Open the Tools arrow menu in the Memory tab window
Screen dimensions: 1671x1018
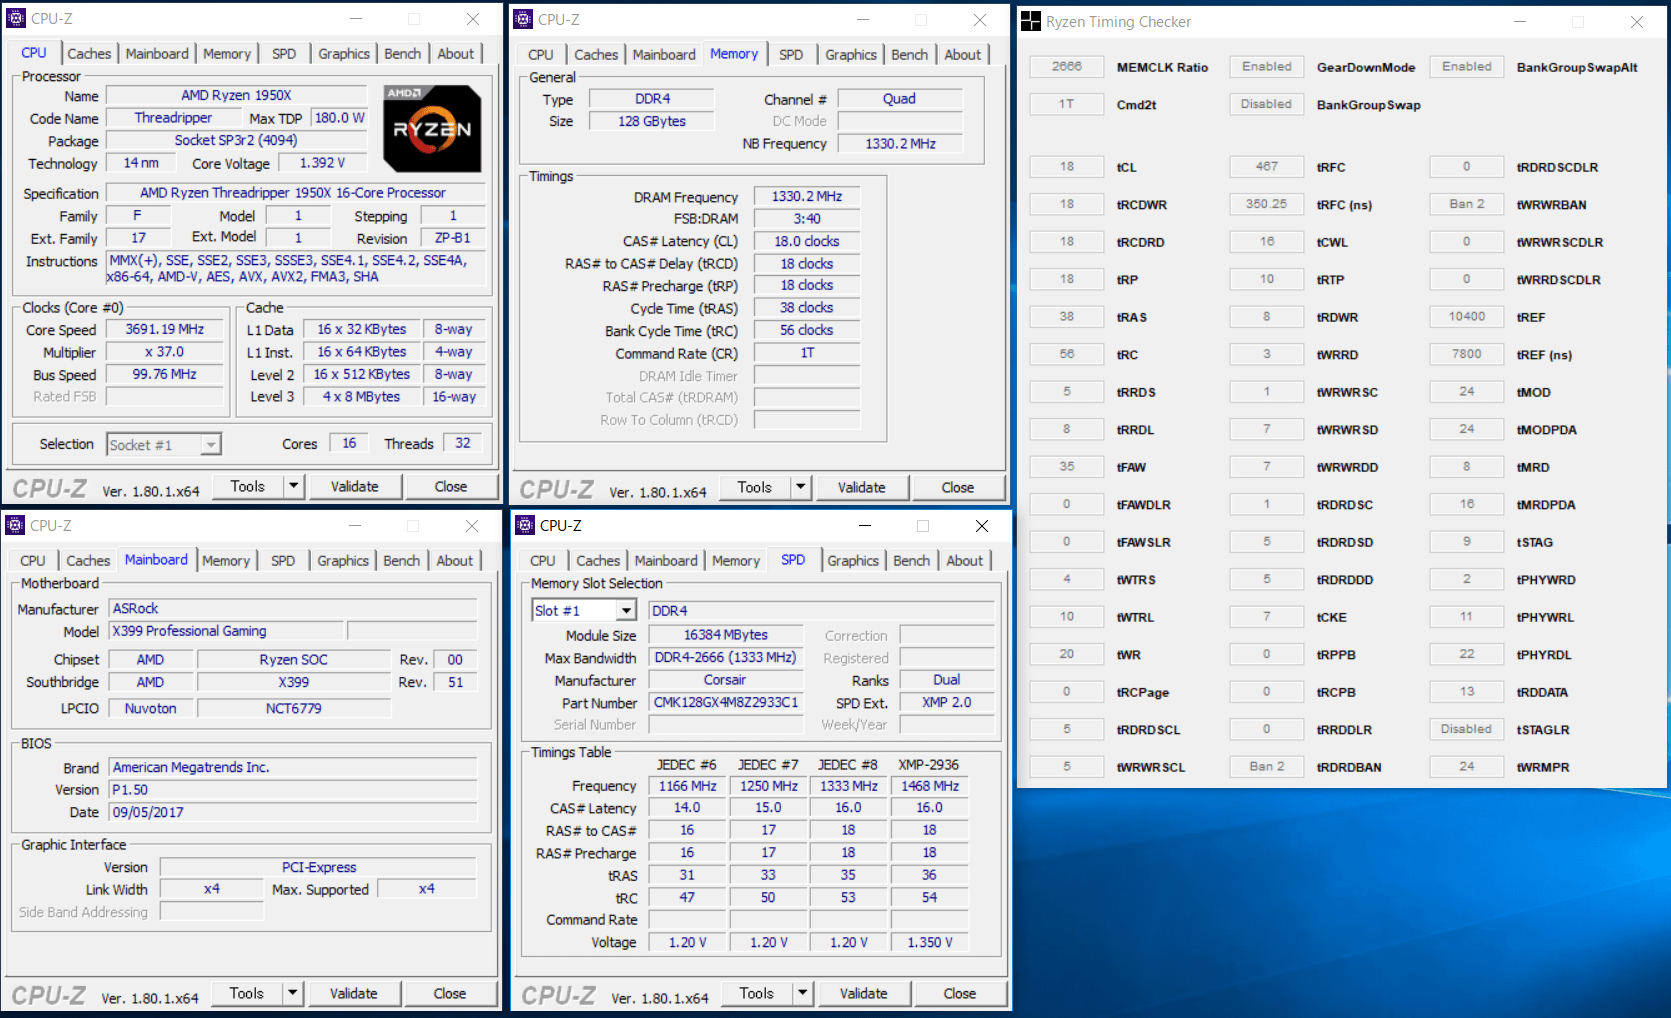pyautogui.click(x=801, y=488)
